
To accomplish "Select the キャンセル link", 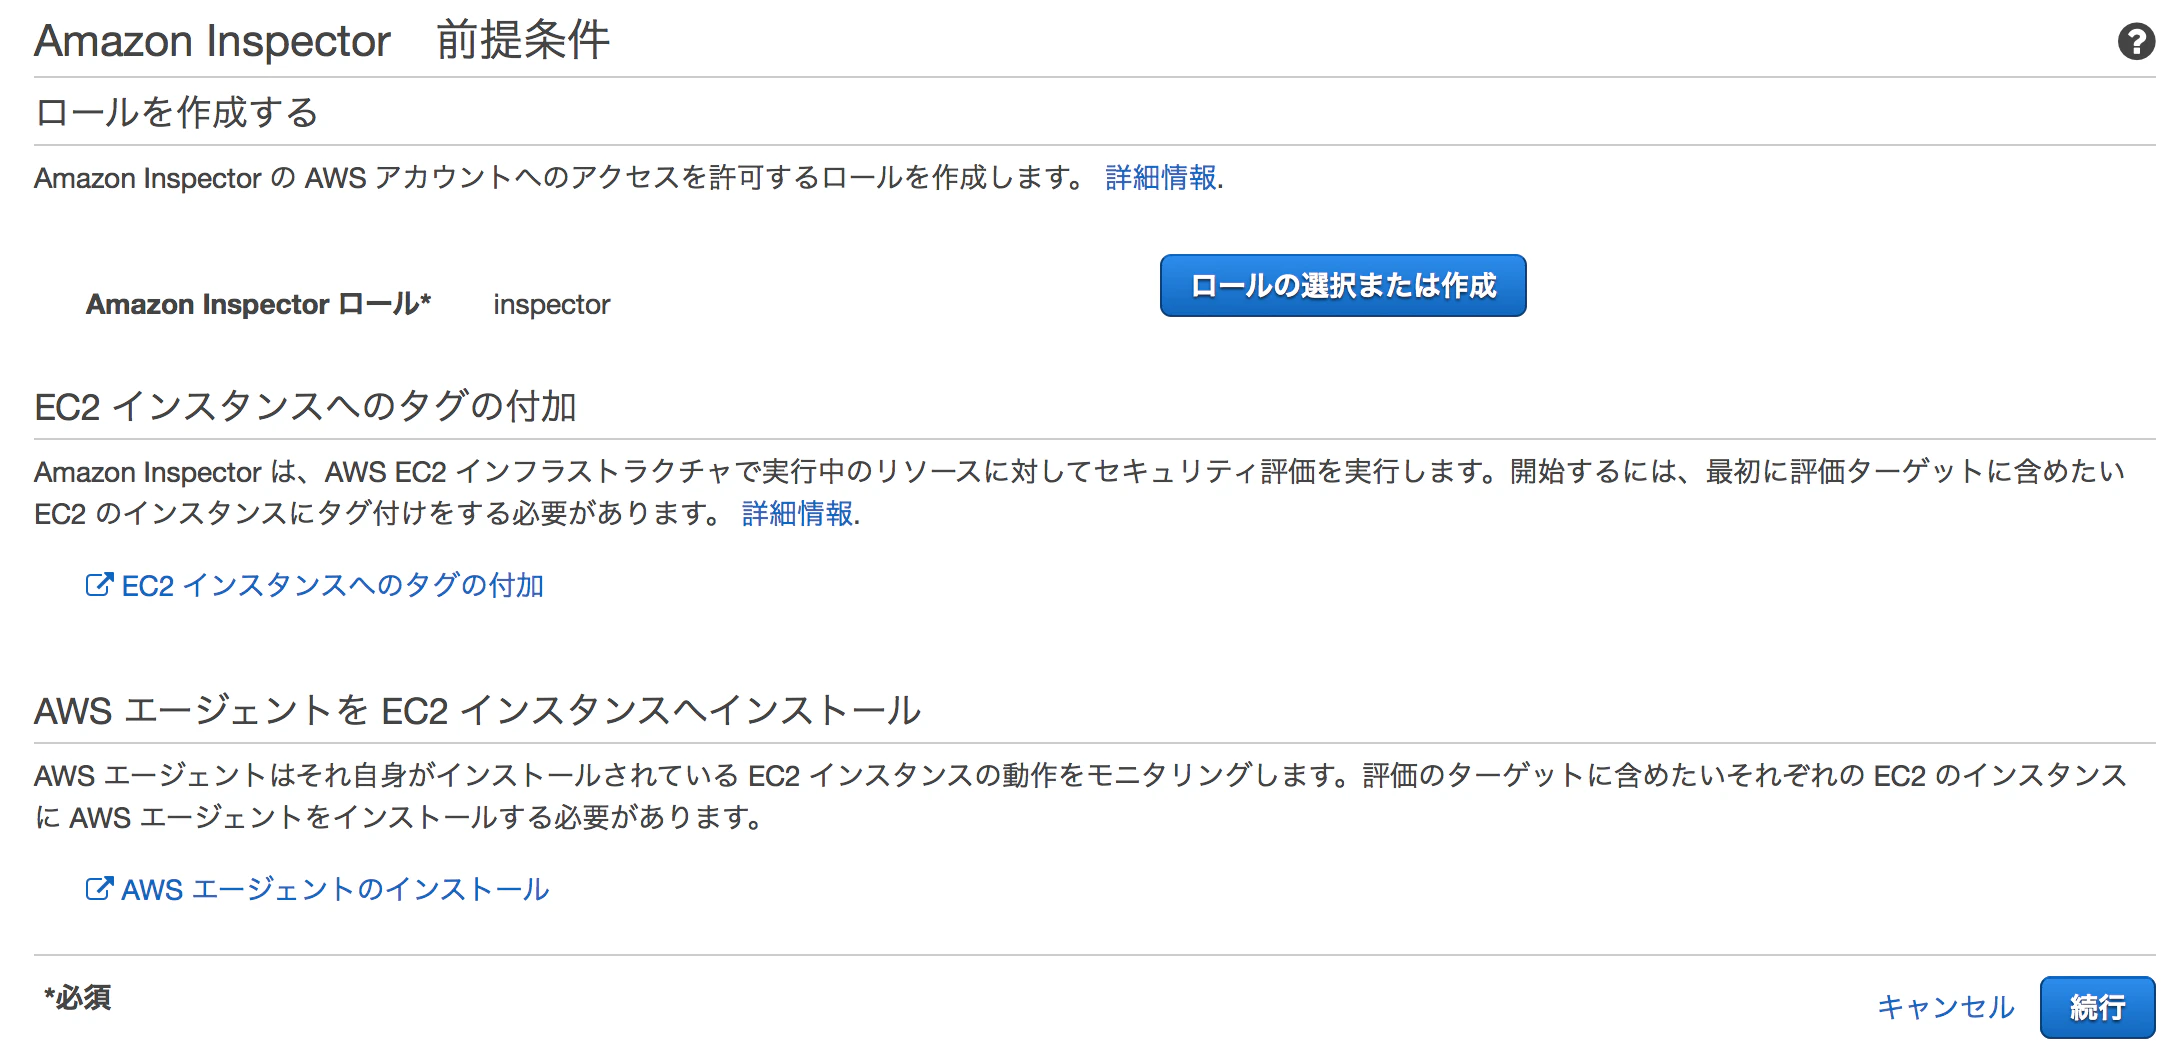I will point(1945,1007).
